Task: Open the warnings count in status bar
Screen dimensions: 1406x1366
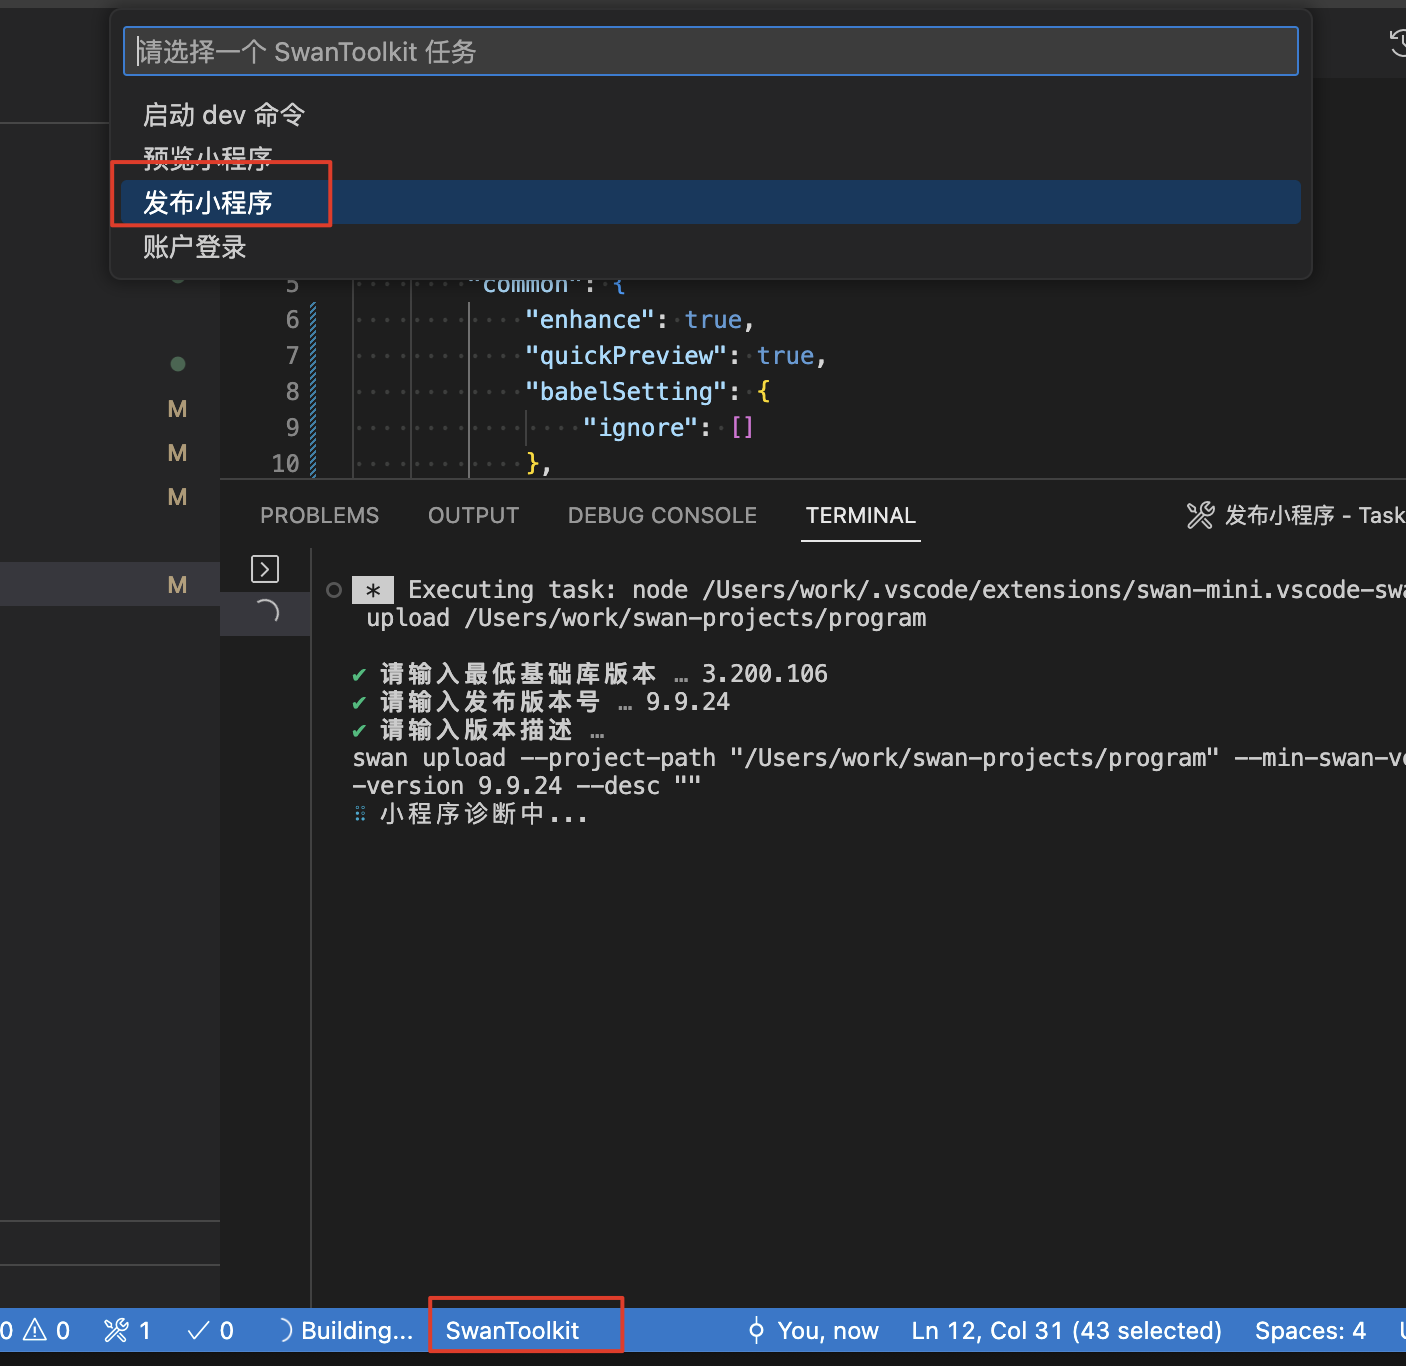Action: point(46,1330)
